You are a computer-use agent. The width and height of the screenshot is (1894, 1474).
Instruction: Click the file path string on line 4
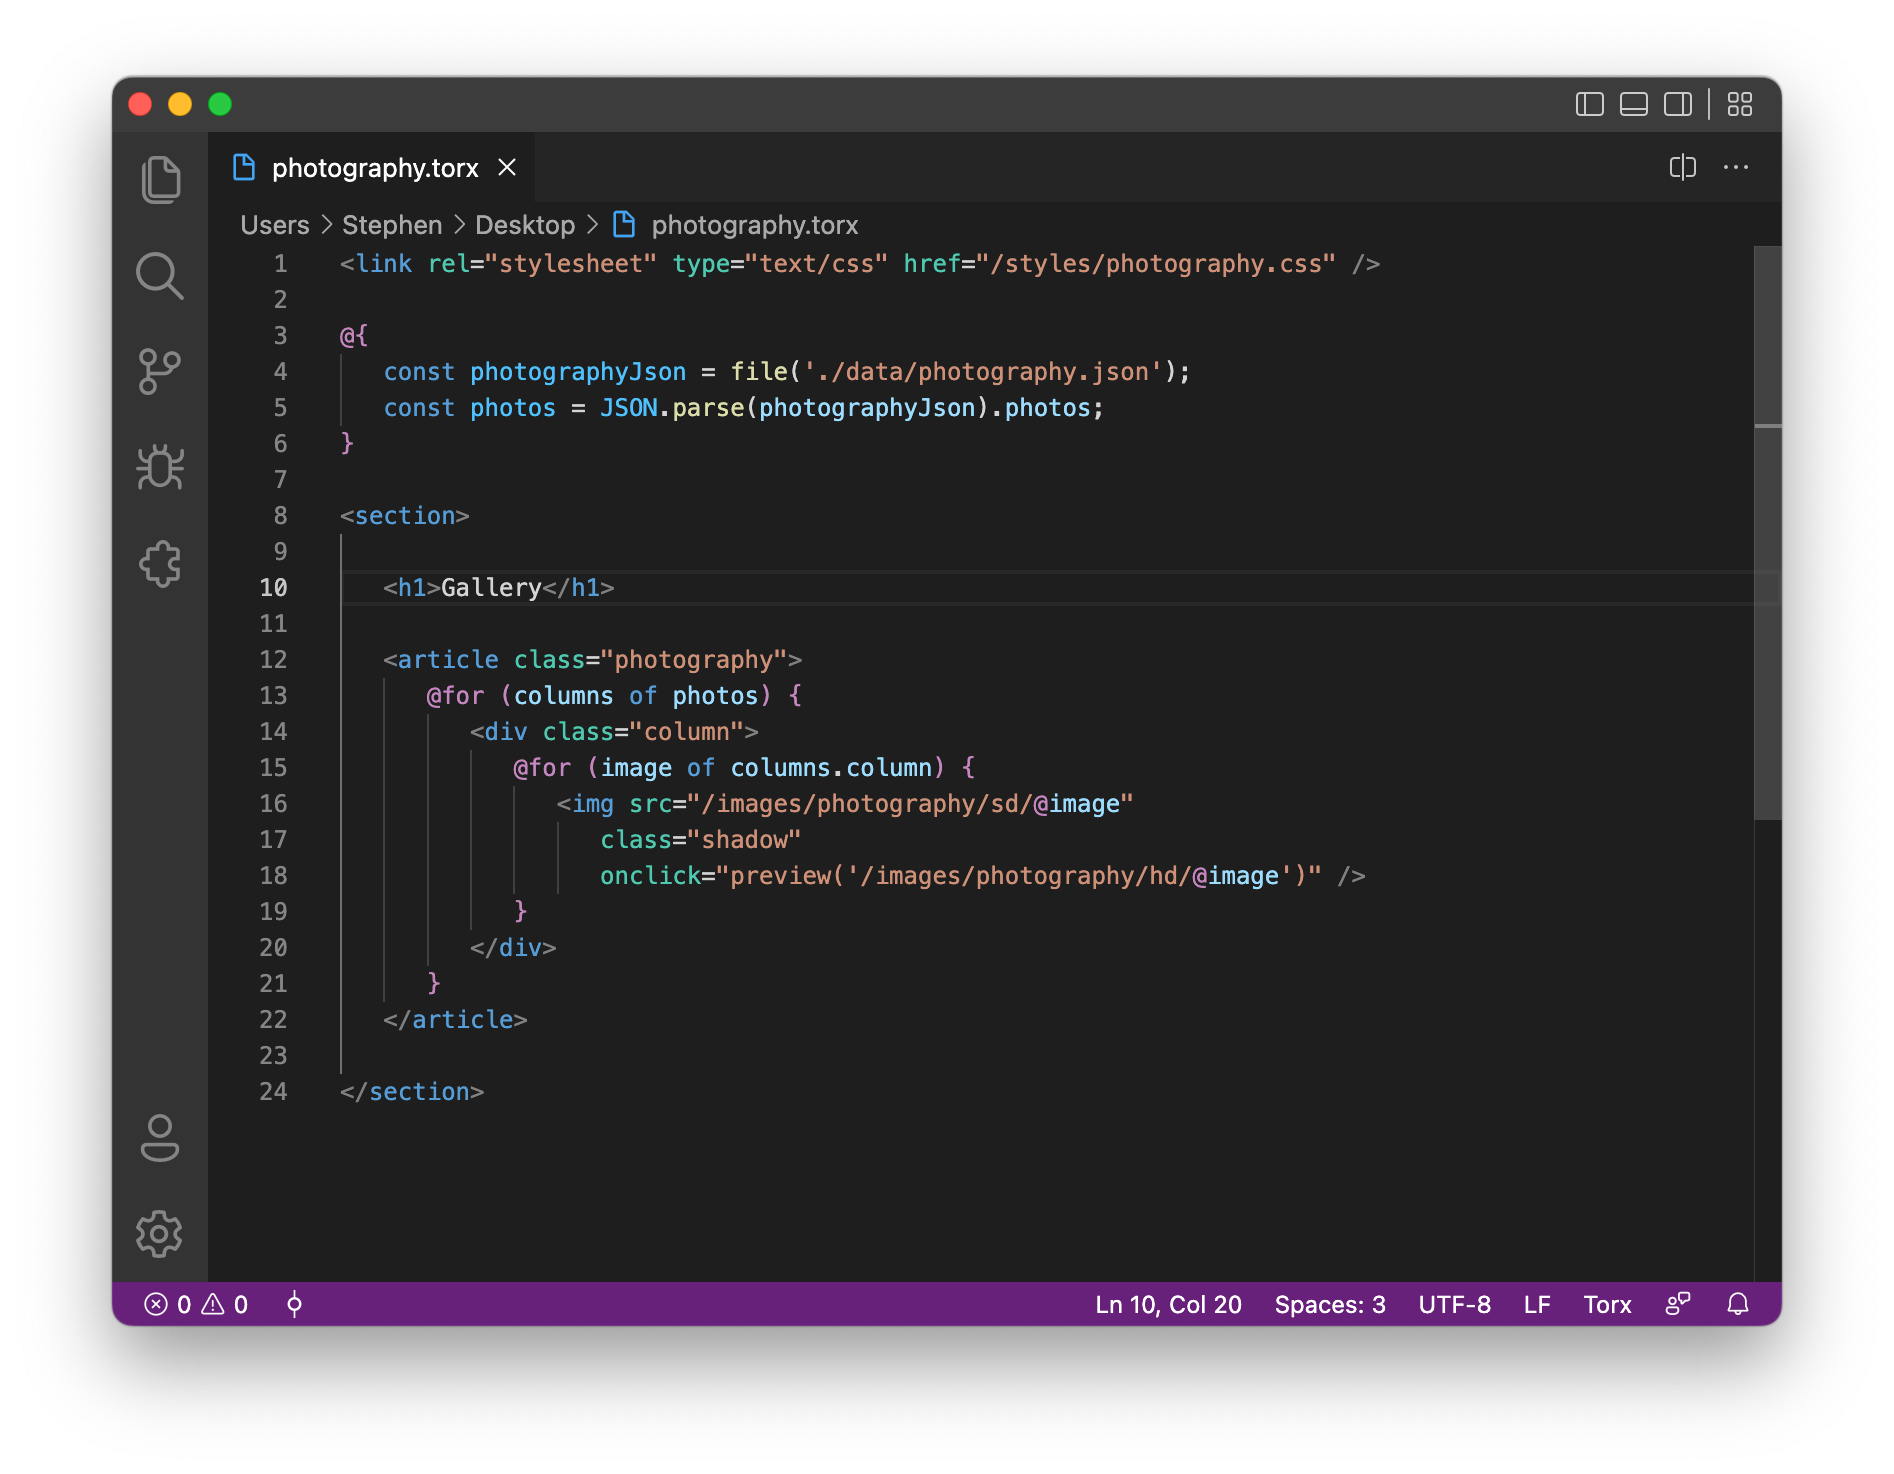tap(983, 372)
